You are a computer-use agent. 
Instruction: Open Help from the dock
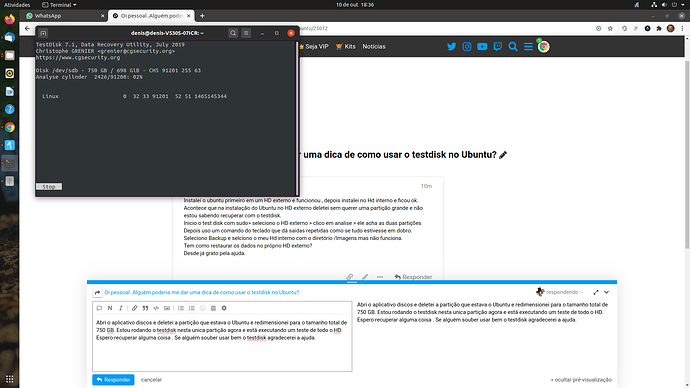point(9,110)
